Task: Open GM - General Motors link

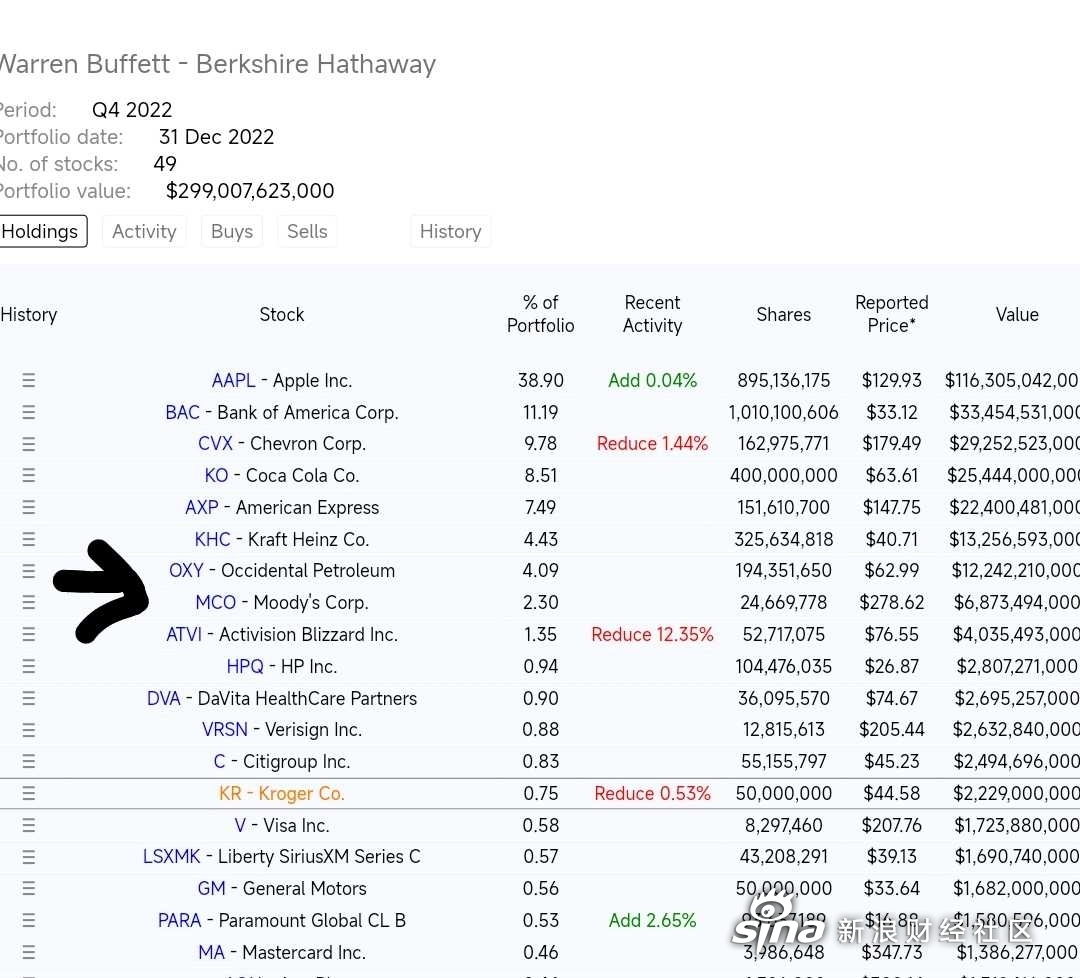Action: [x=282, y=888]
